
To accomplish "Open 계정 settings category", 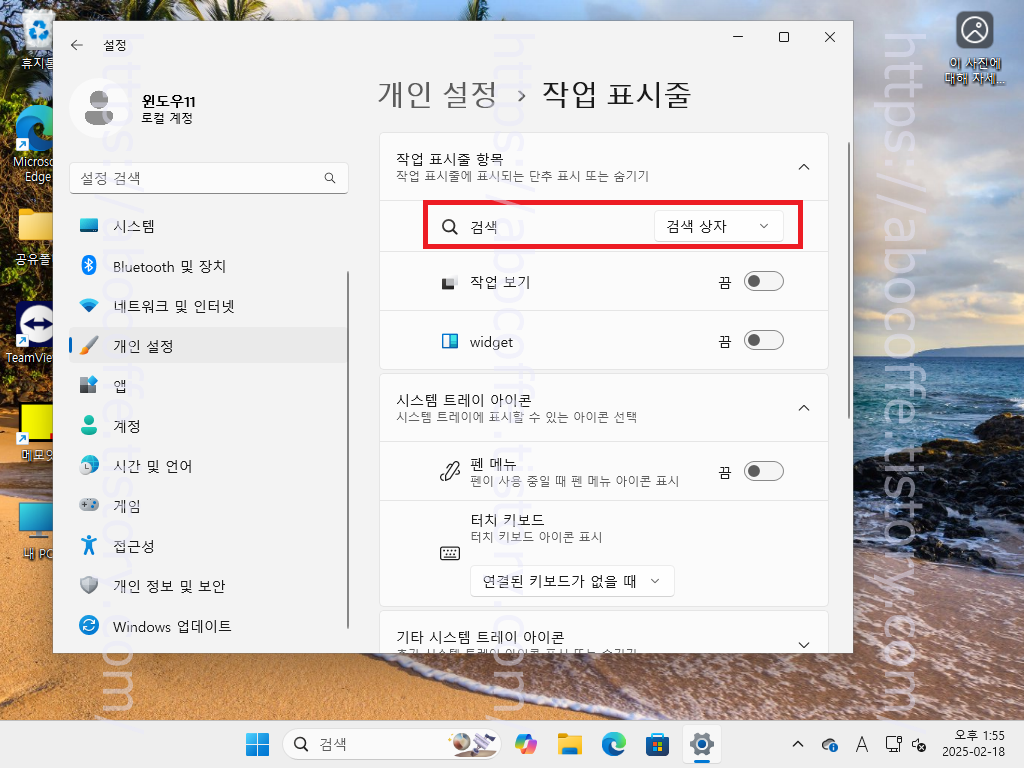I will 208,426.
